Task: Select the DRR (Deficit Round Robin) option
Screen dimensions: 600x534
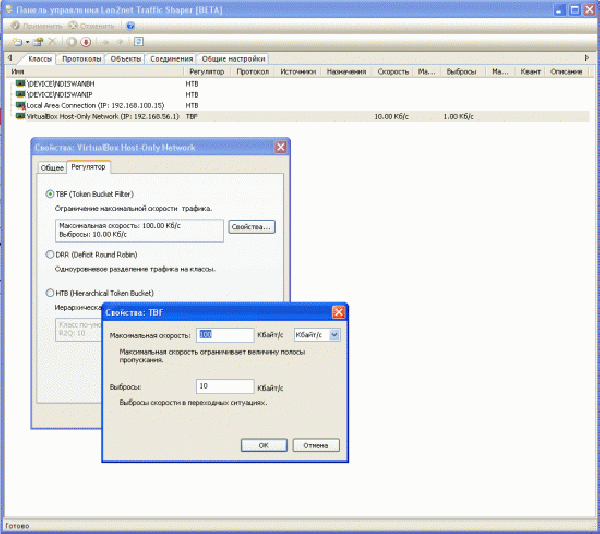Action: pos(50,255)
